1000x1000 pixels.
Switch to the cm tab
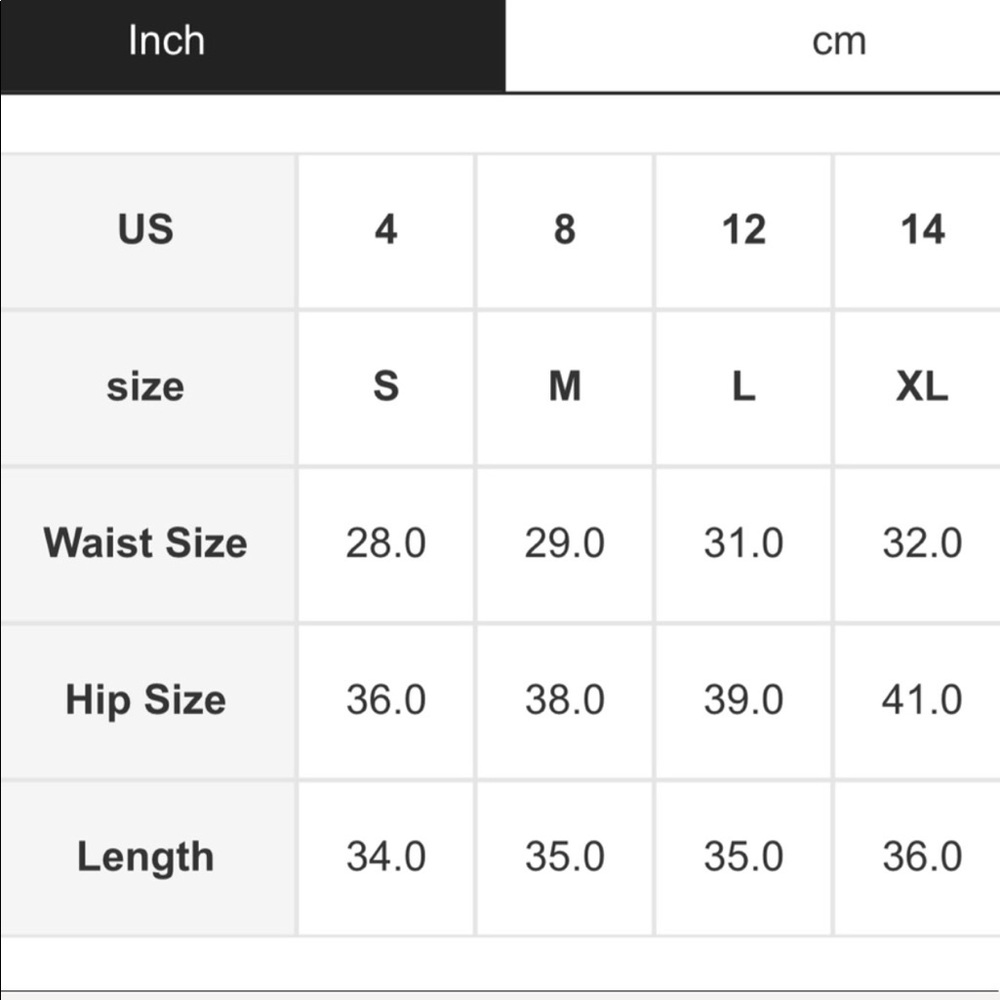click(x=838, y=42)
